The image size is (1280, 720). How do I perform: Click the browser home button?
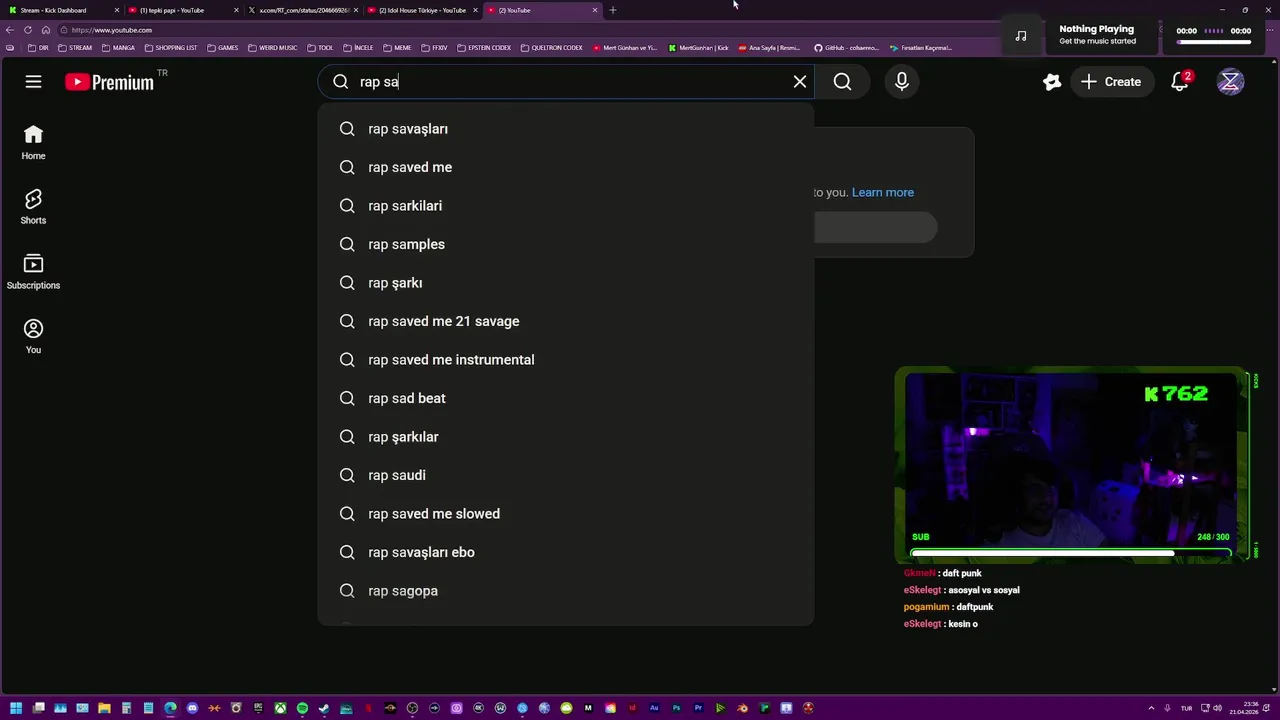45,30
